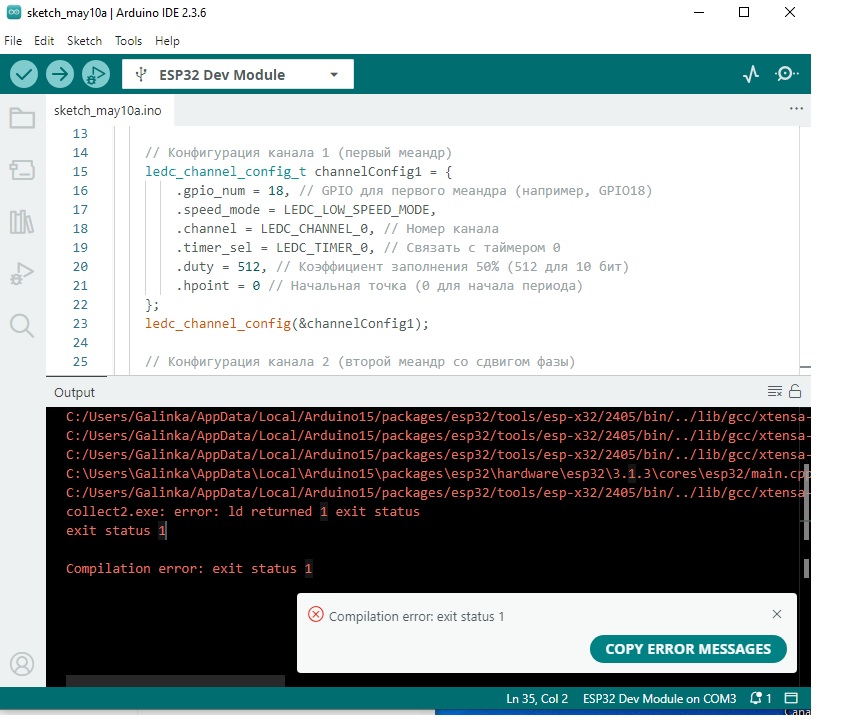The height and width of the screenshot is (722, 856).
Task: Maximize the Arduino IDE window
Action: tap(744, 12)
